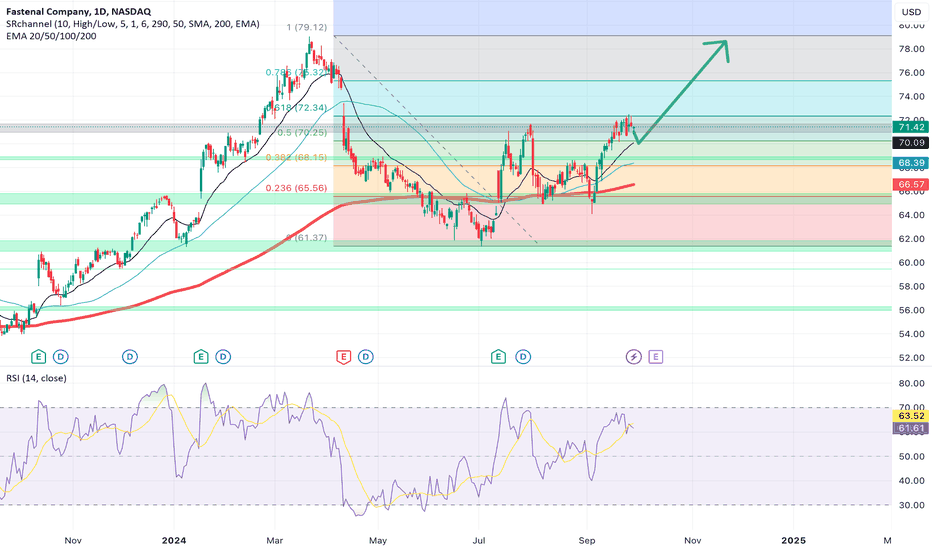Click the Fib label 0.236 (65.56)

point(296,188)
